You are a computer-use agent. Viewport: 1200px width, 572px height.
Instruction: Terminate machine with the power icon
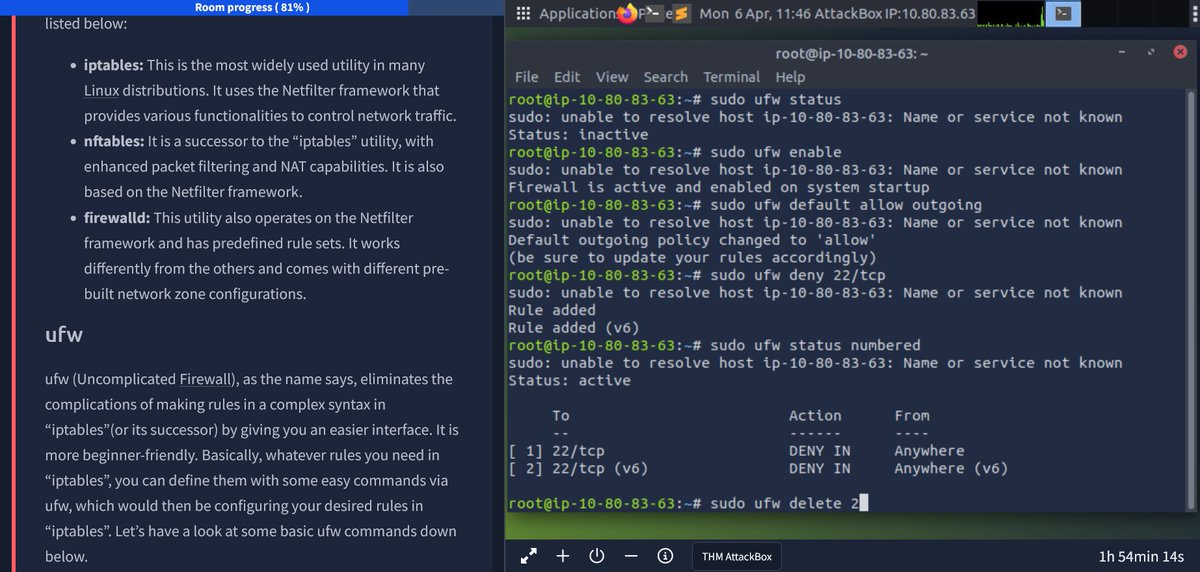click(597, 556)
